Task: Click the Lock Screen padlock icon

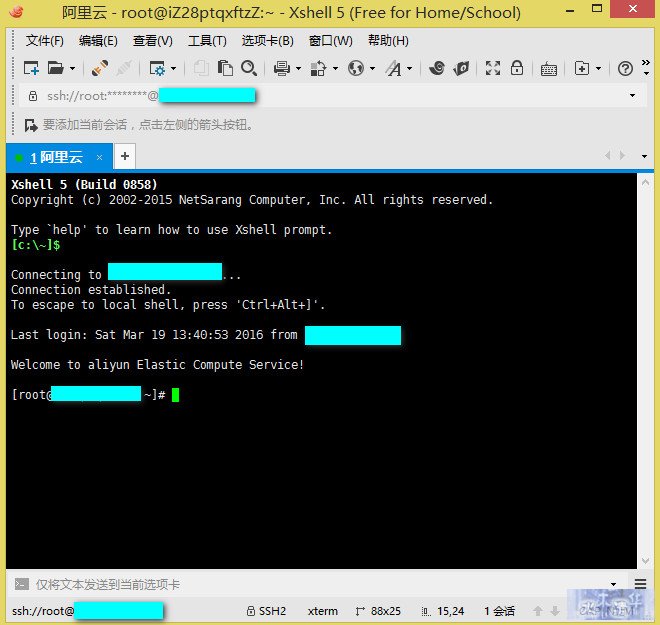Action: pyautogui.click(x=517, y=68)
